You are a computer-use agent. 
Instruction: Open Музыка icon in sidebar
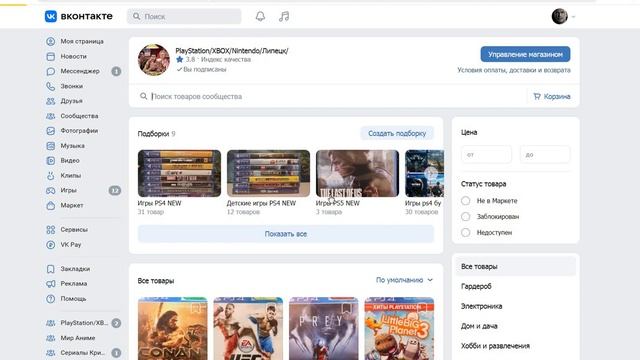click(x=51, y=146)
